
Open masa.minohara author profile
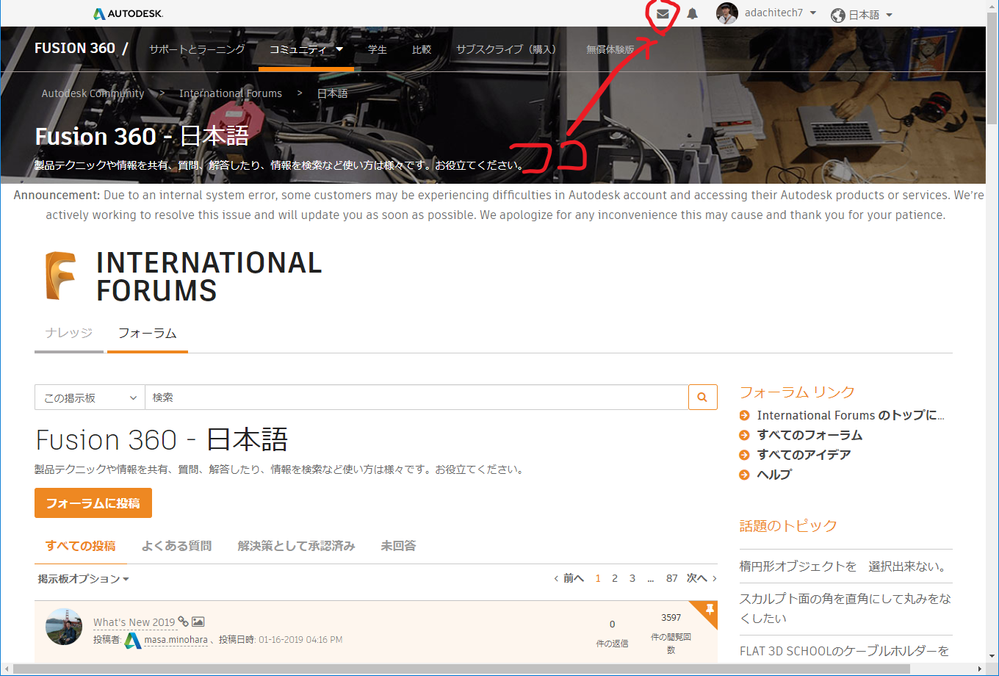pyautogui.click(x=176, y=640)
